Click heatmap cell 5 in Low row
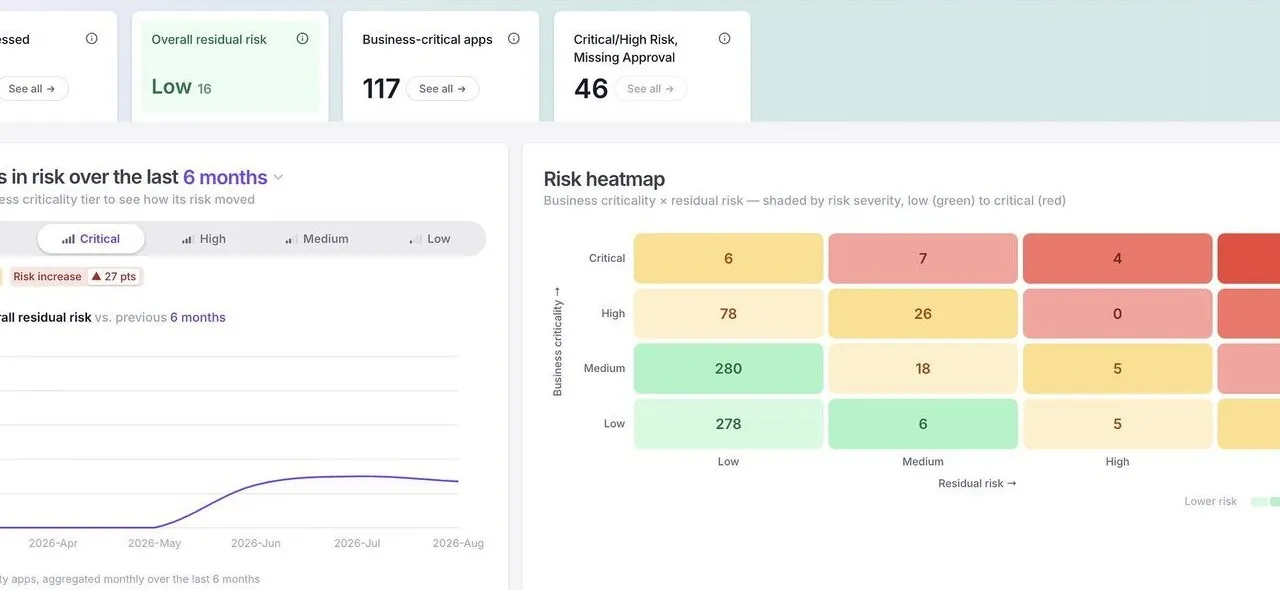Viewport: 1280px width, 590px height. pyautogui.click(x=1117, y=423)
